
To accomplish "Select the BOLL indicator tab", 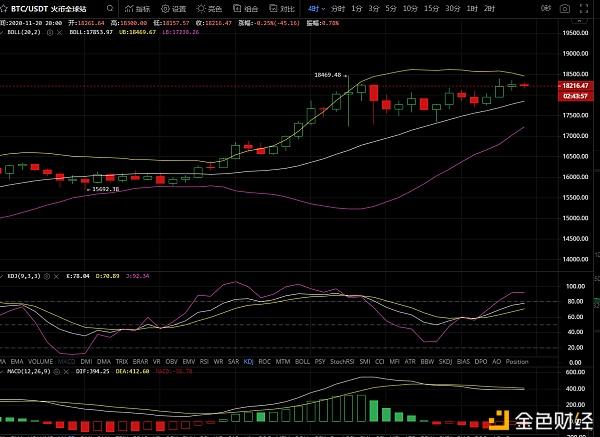I will point(302,362).
